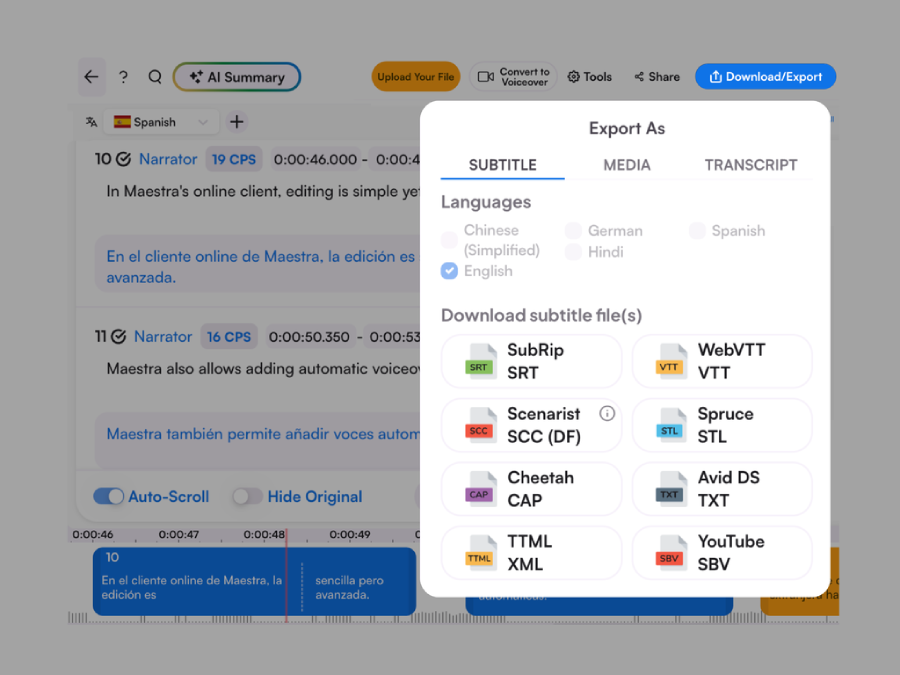900x675 pixels.
Task: Download Cheetah CAP file
Action: tap(531, 489)
